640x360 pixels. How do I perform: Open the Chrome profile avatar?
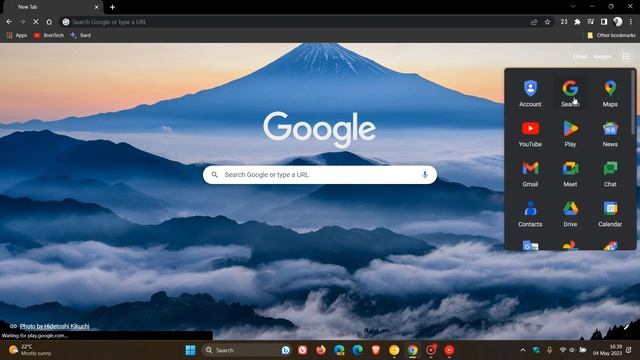coord(618,22)
